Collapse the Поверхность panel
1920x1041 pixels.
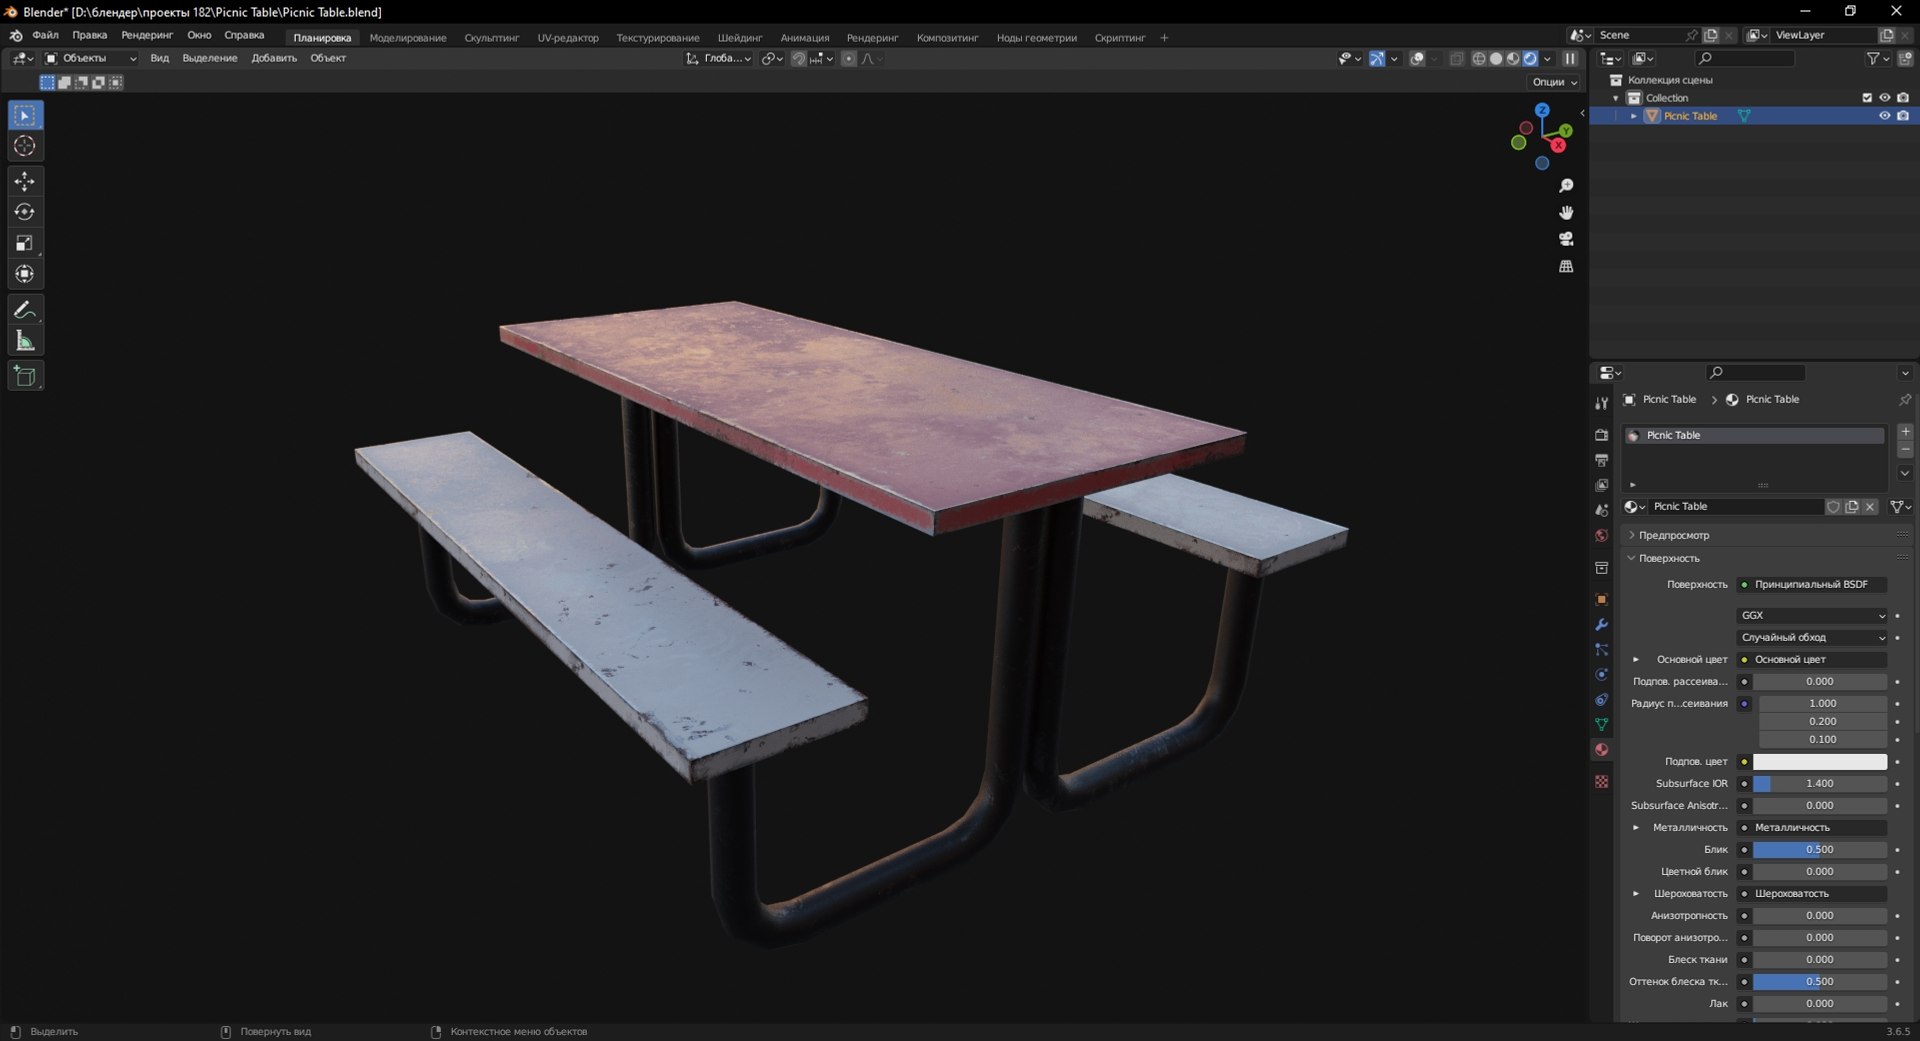1668,558
